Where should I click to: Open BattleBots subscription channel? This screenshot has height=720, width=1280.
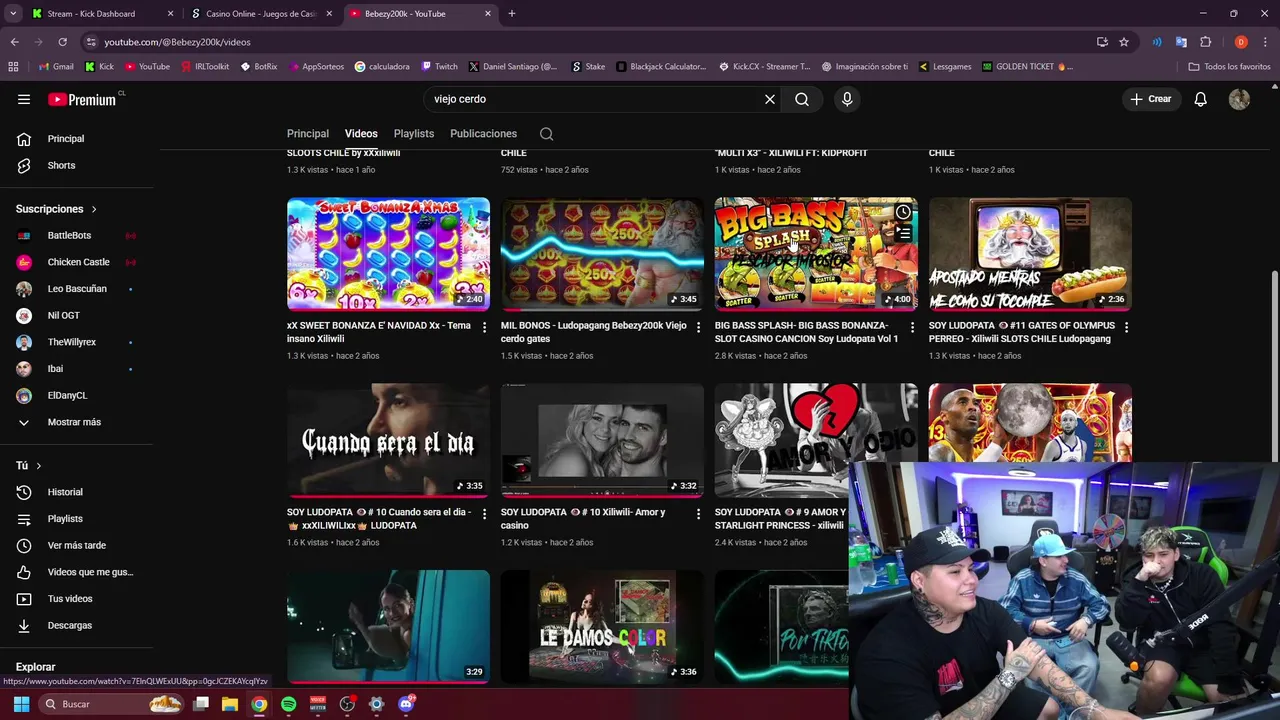pos(69,236)
